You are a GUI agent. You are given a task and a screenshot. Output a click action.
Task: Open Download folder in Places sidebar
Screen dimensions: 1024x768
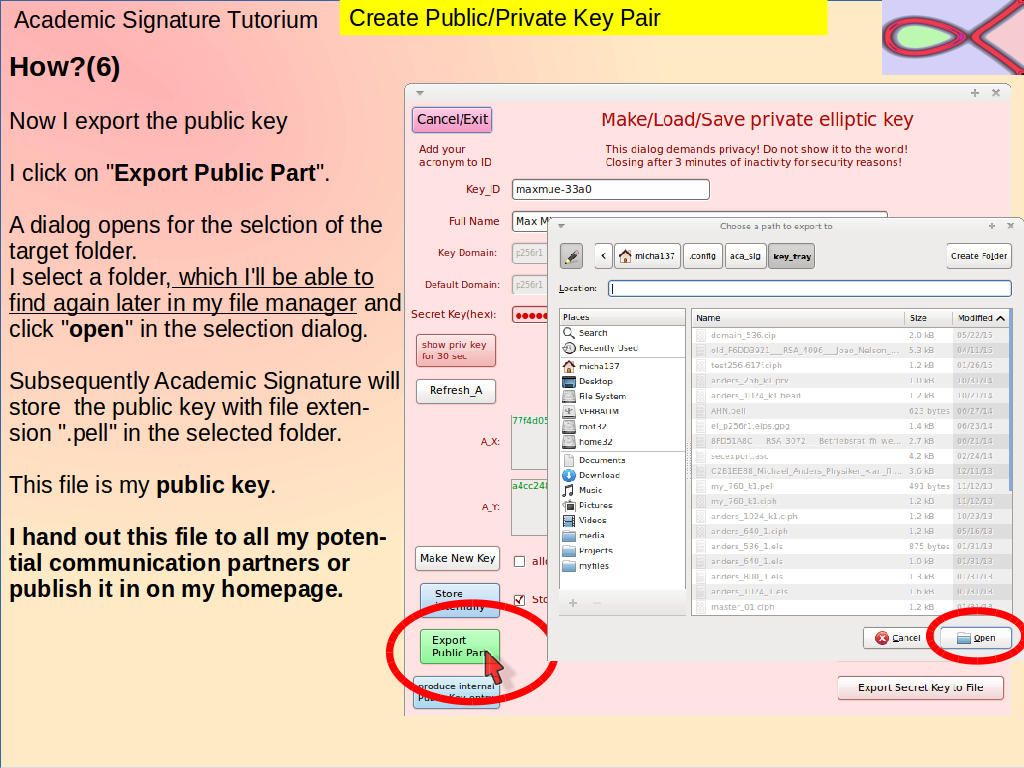click(599, 475)
